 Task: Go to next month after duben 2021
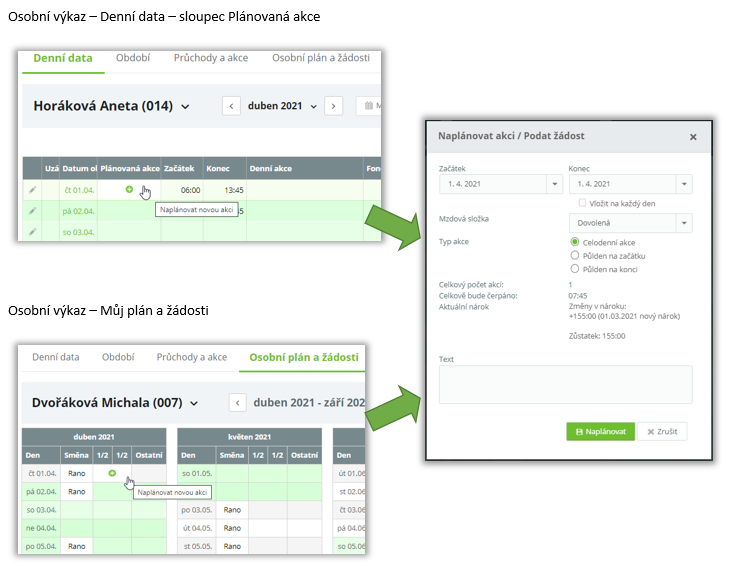(333, 106)
